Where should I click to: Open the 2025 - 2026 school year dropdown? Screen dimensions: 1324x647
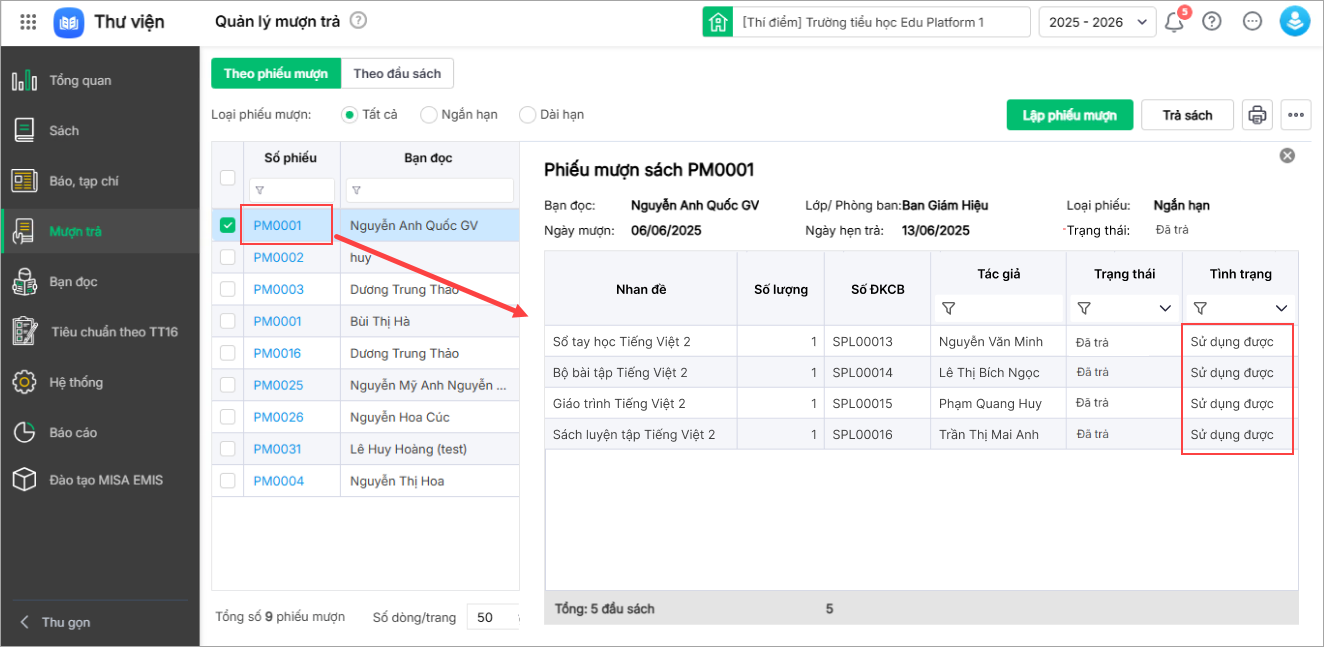coord(1098,22)
